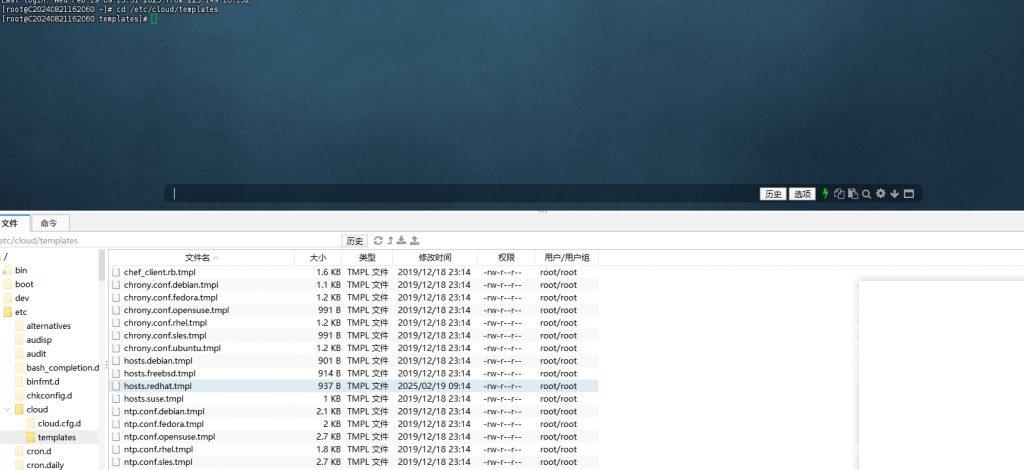Click folder icon next to cron.d
Screen dimensions: 1024x470
tap(19, 451)
